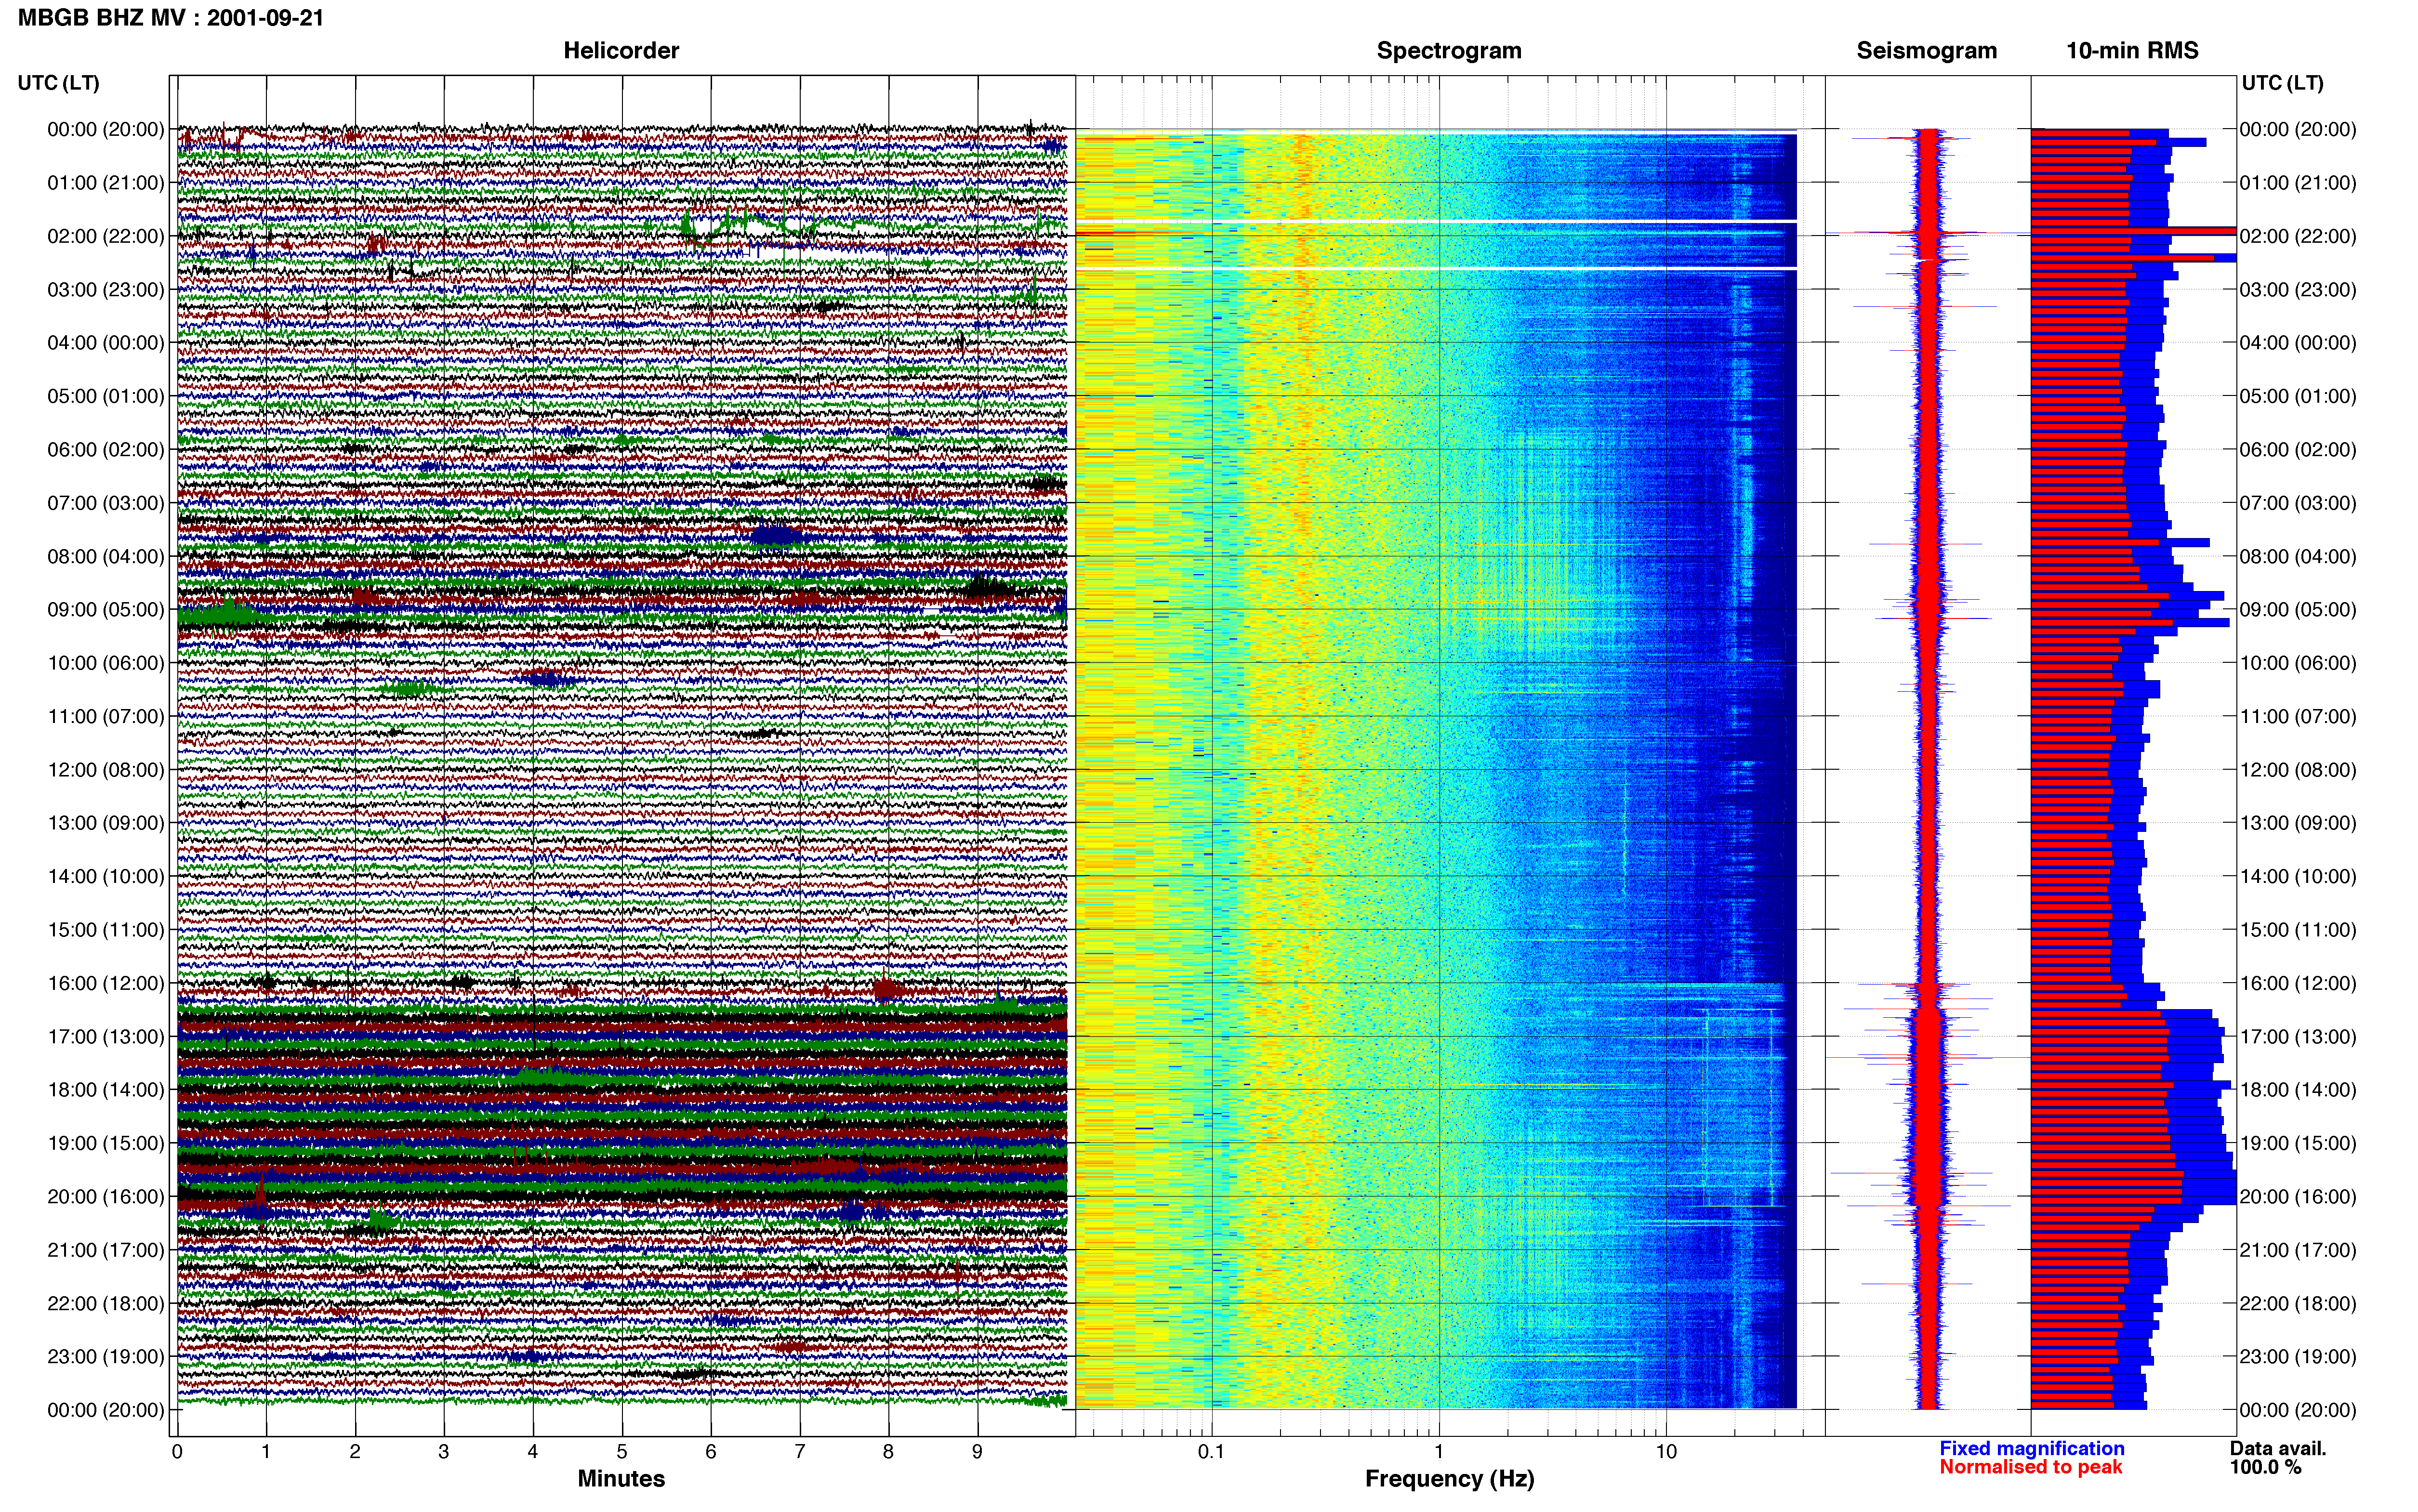Click the "5" tick on Minutes axis
The width and height of the screenshot is (2418, 1512).
(622, 1451)
